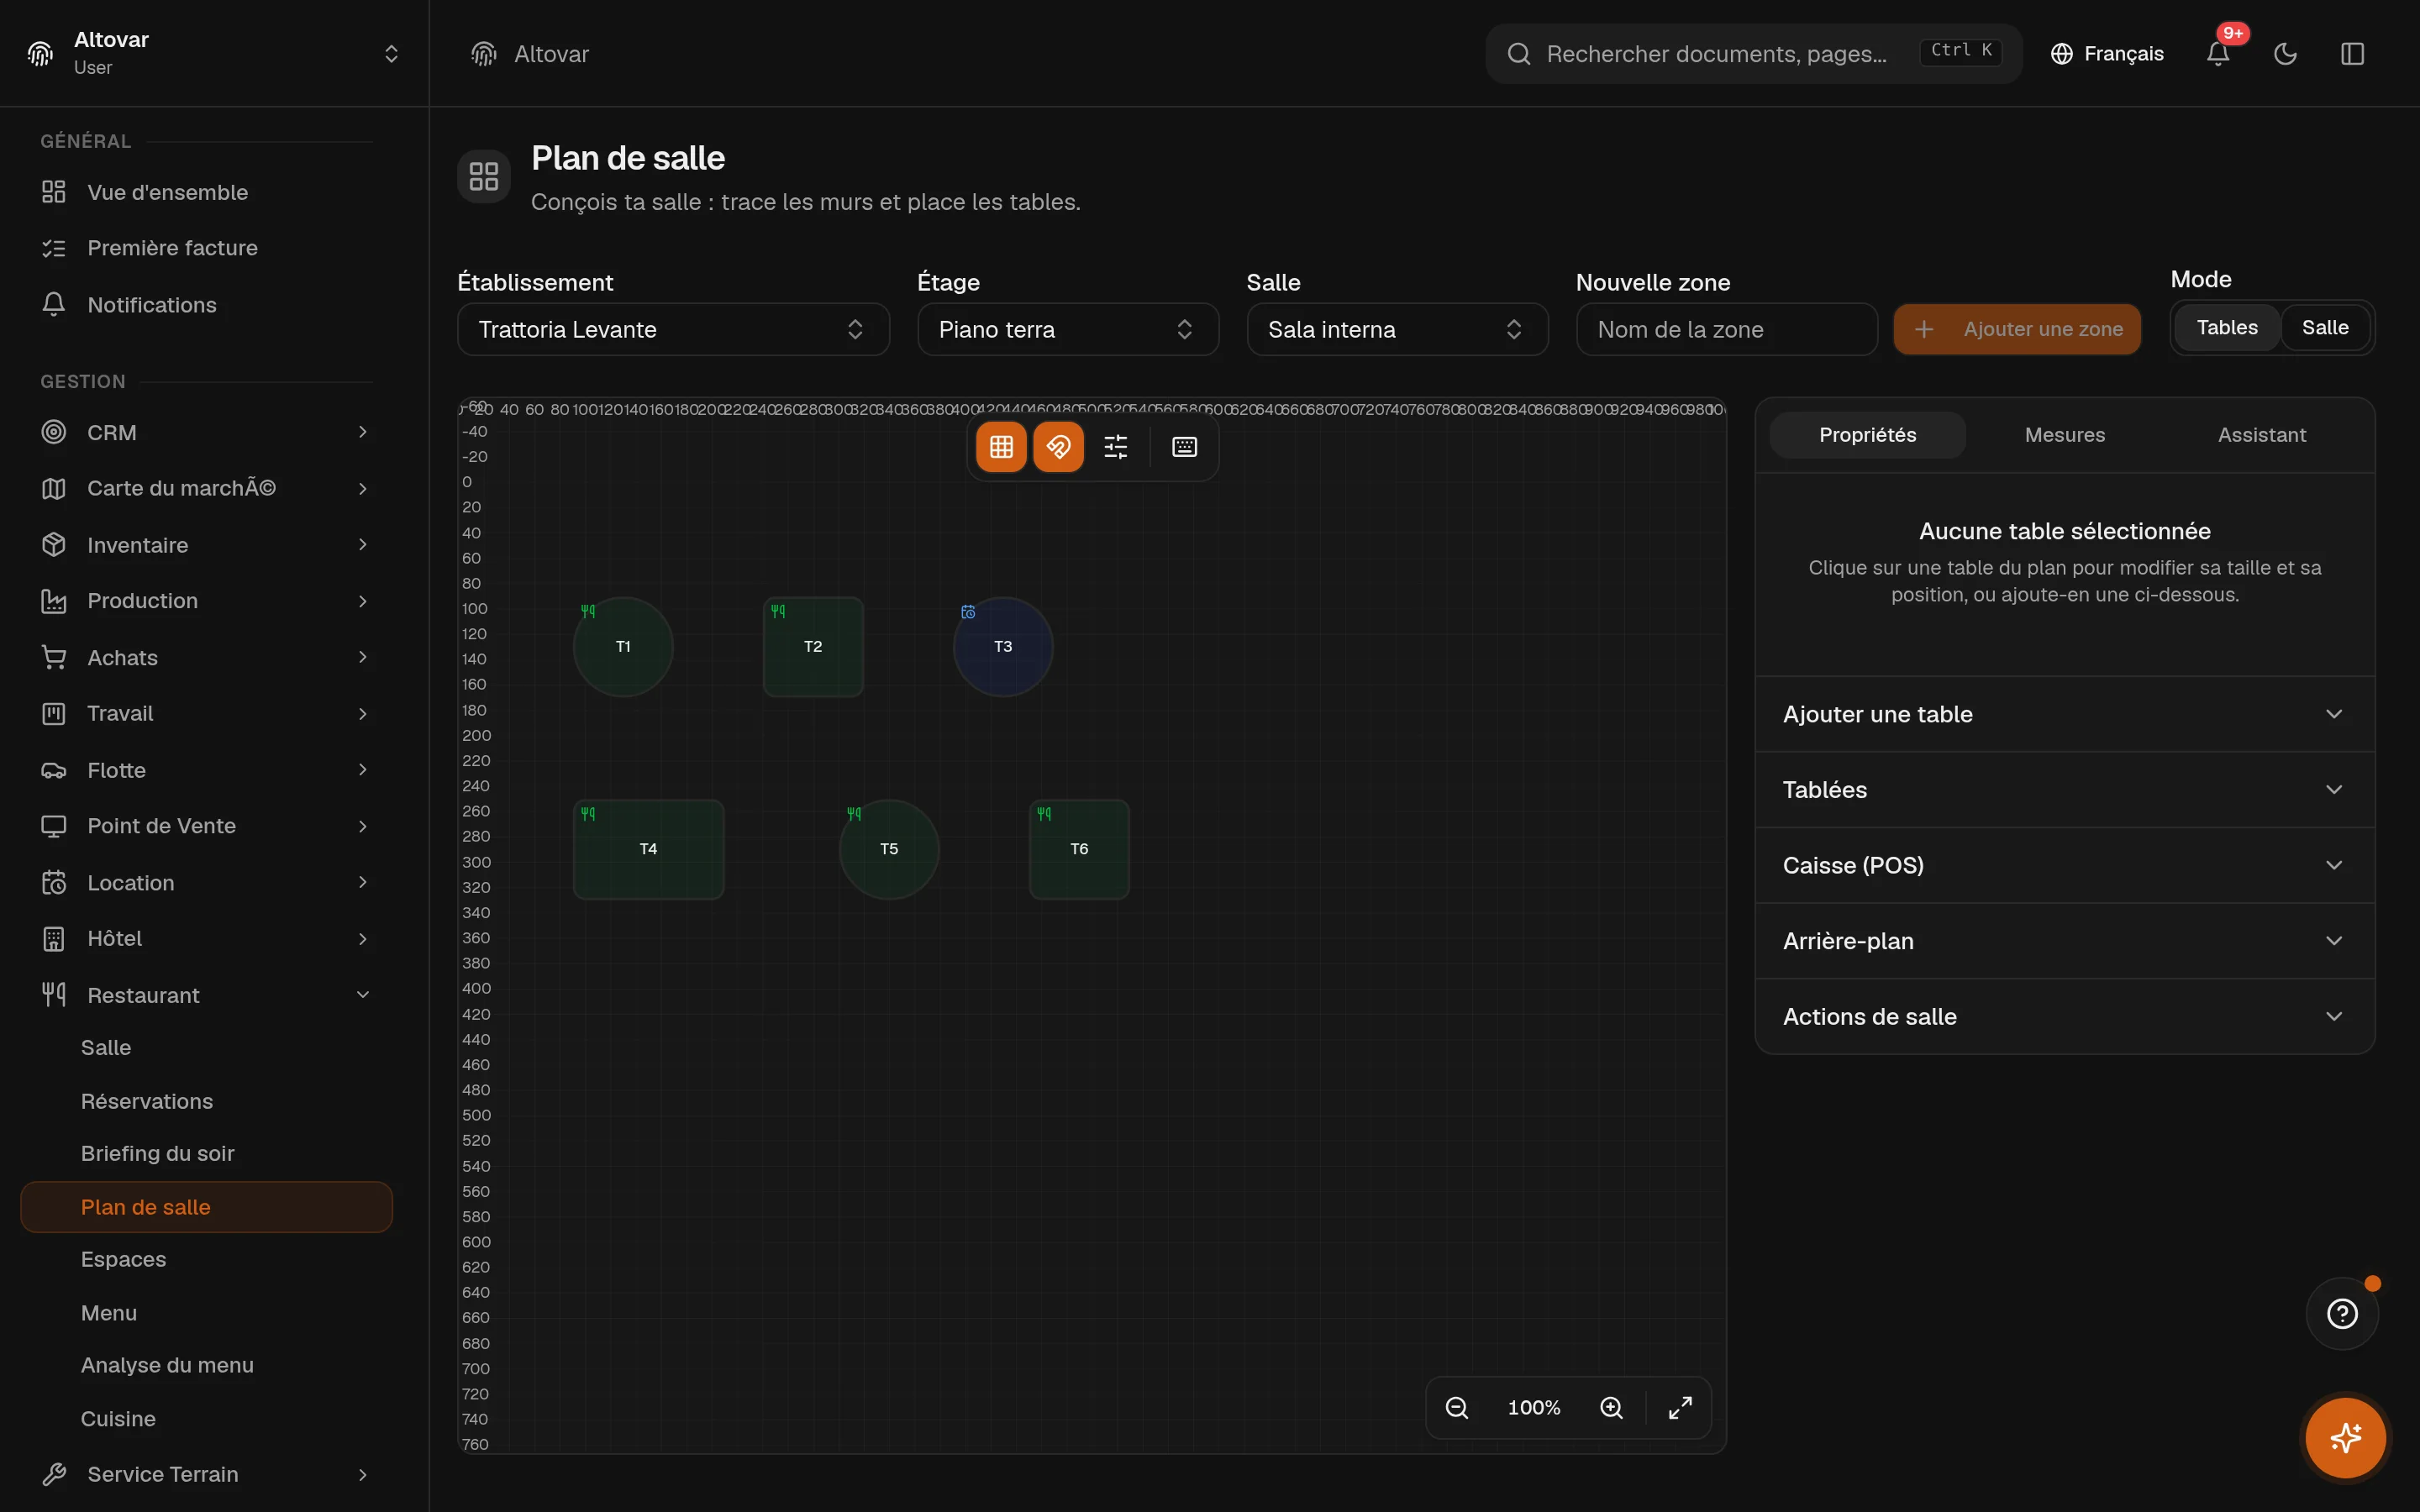
Task: Open Notifications in sidebar
Action: click(x=206, y=305)
